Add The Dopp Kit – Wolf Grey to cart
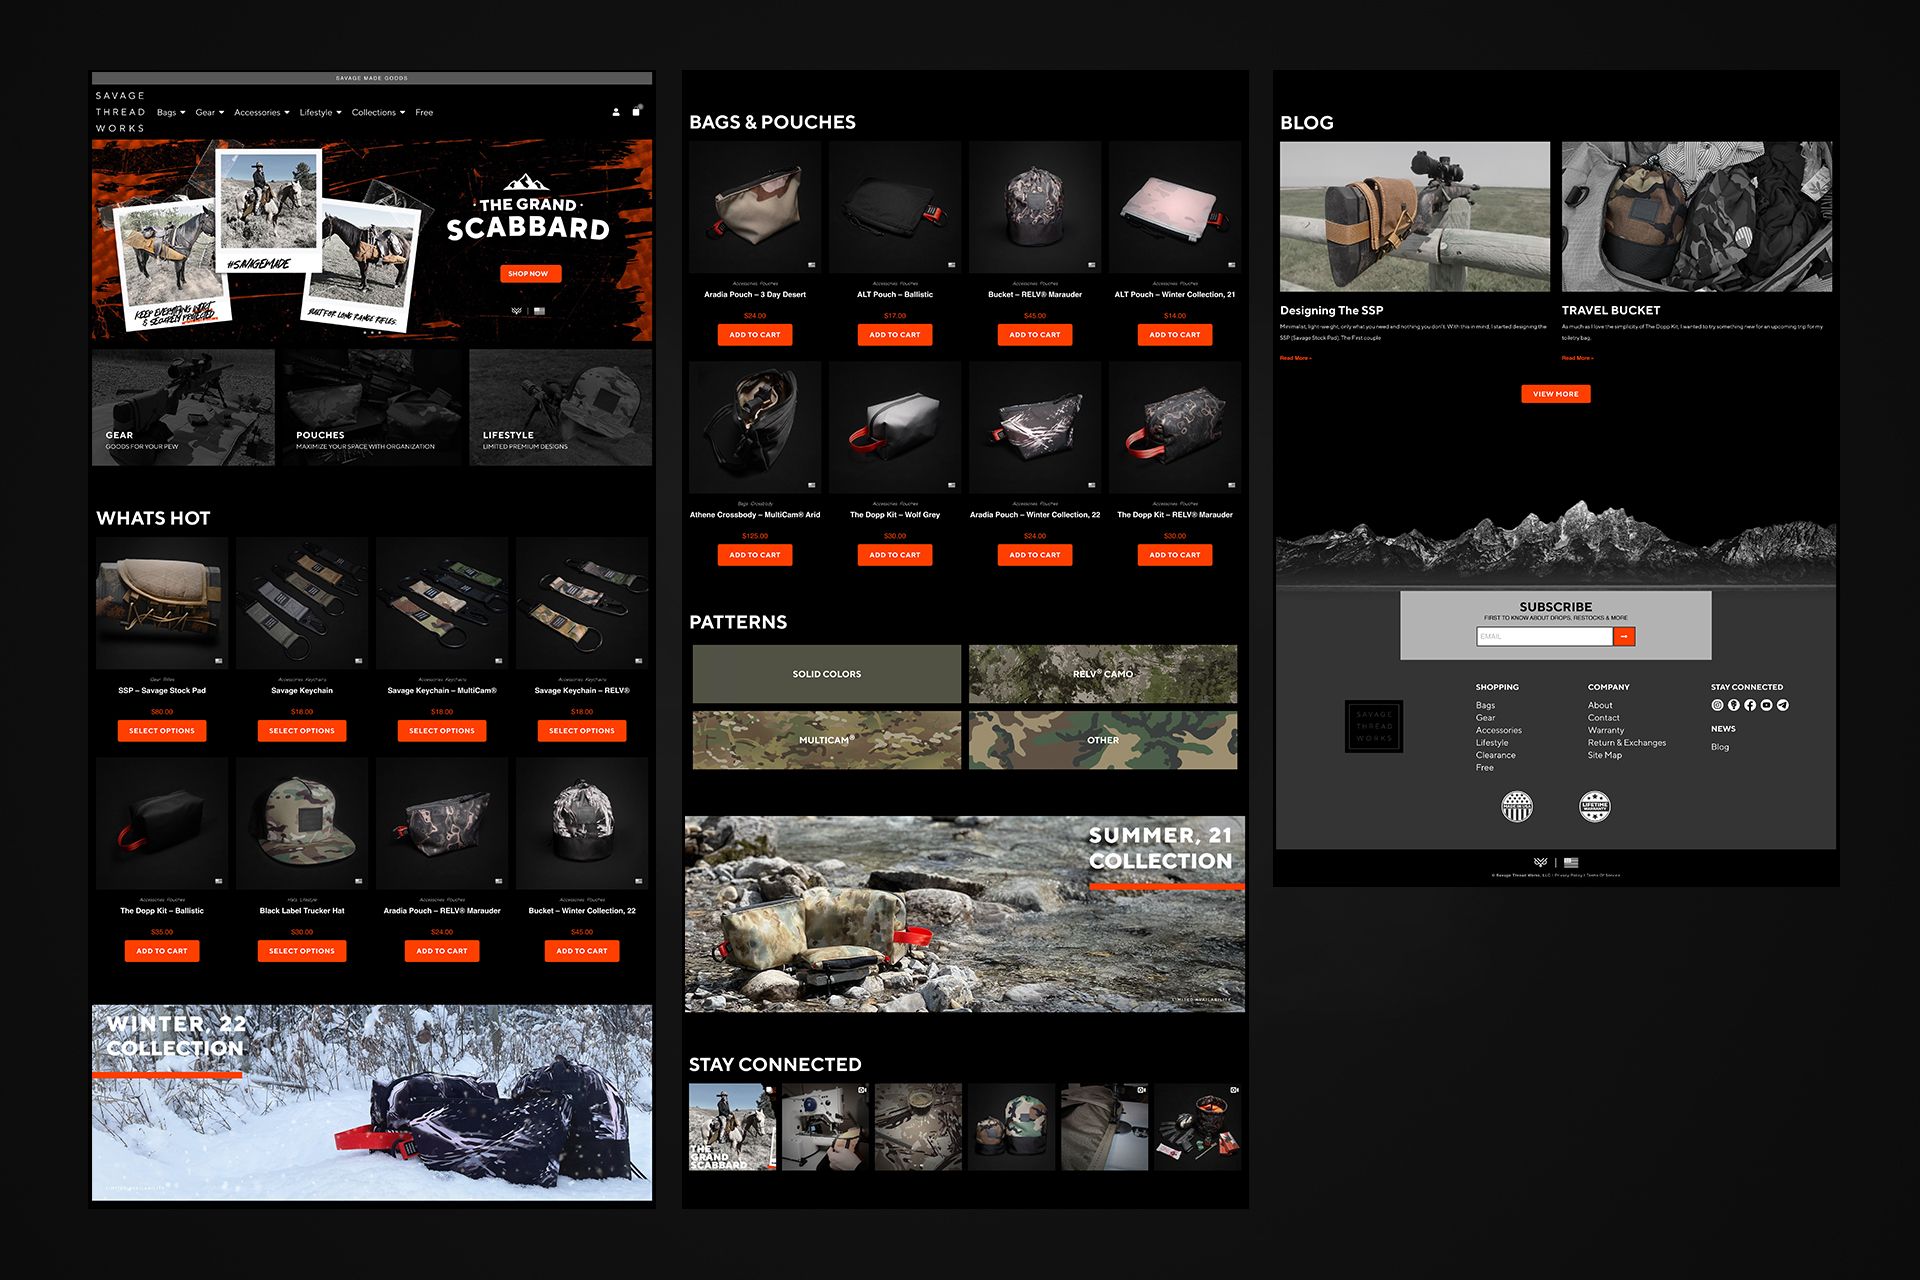 [895, 555]
